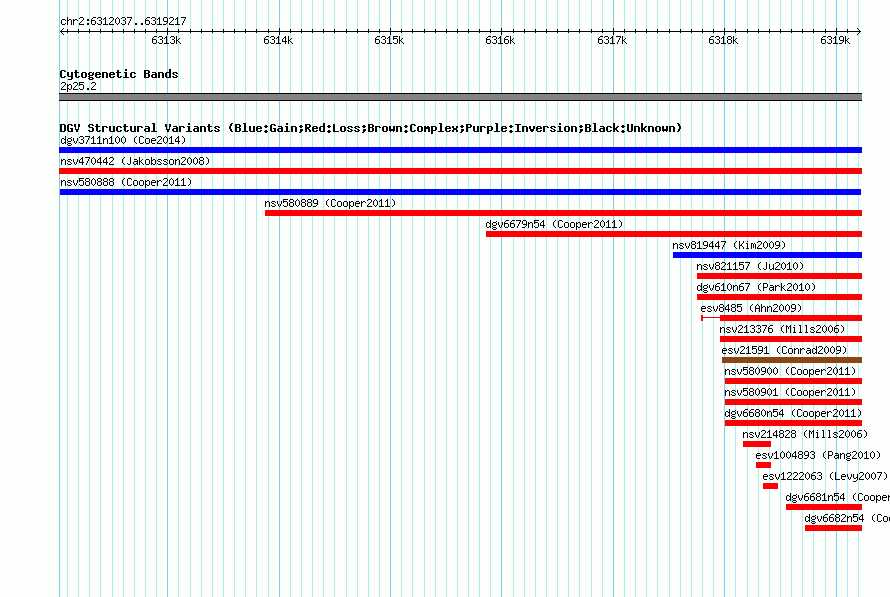Select the nsv580901 (Cooper2011) label
Image resolution: width=890 pixels, height=597 pixels.
click(x=790, y=392)
